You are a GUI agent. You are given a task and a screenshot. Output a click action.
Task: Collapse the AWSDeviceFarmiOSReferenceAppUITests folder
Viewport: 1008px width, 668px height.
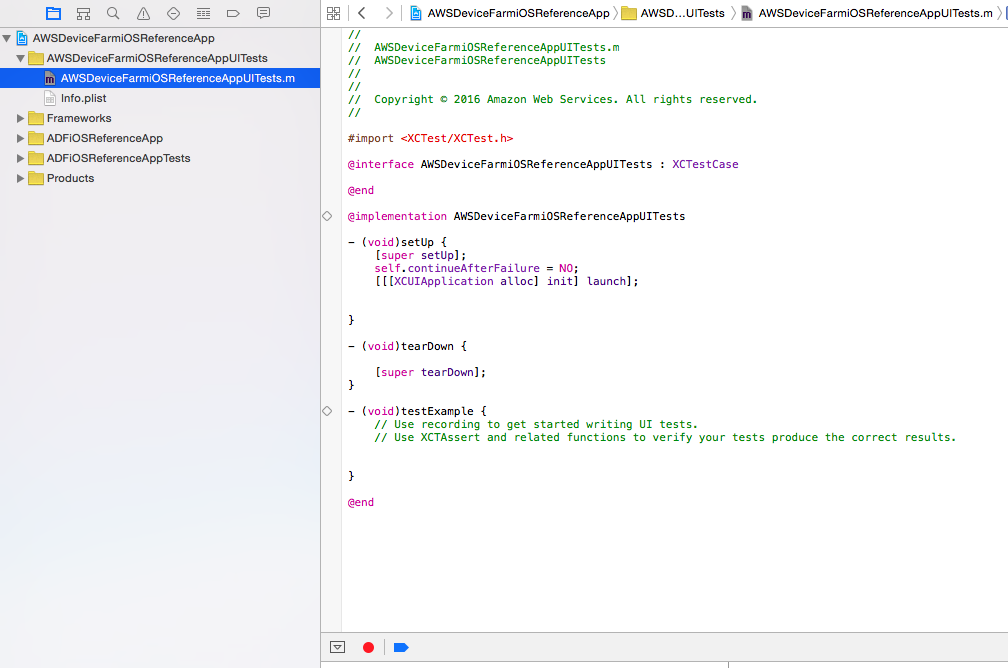click(x=21, y=58)
